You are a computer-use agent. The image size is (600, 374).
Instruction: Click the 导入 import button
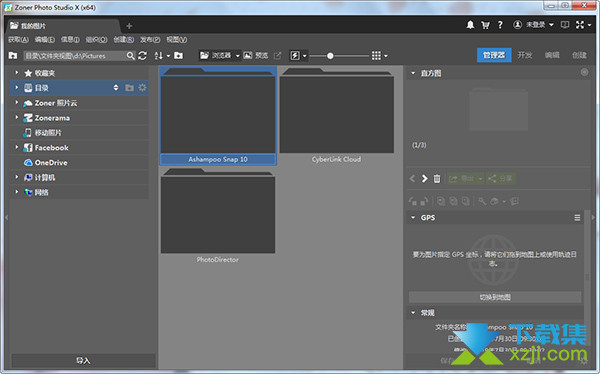click(83, 360)
